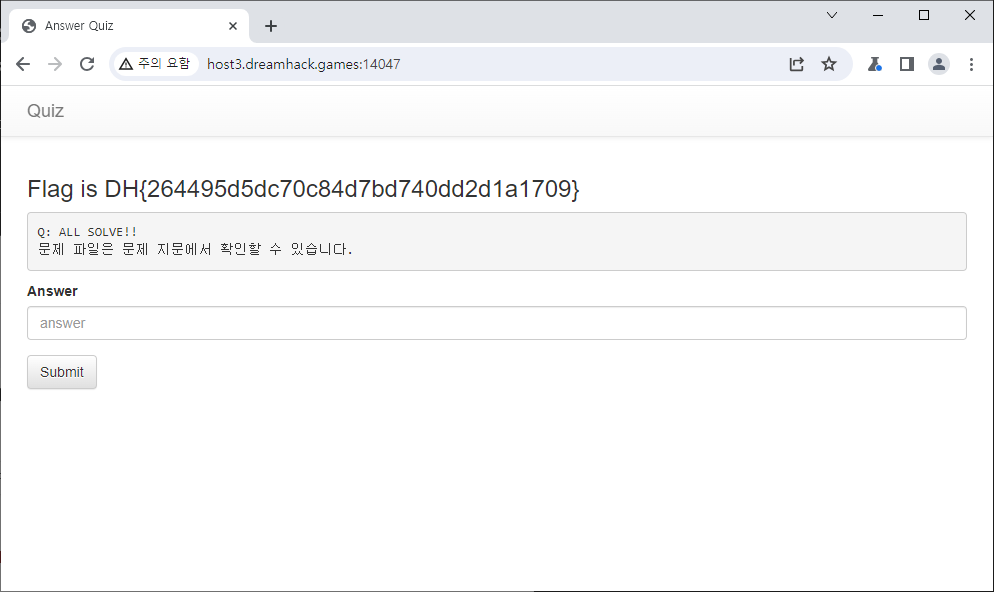Reload the current page
This screenshot has height=592, width=994.
click(x=87, y=64)
